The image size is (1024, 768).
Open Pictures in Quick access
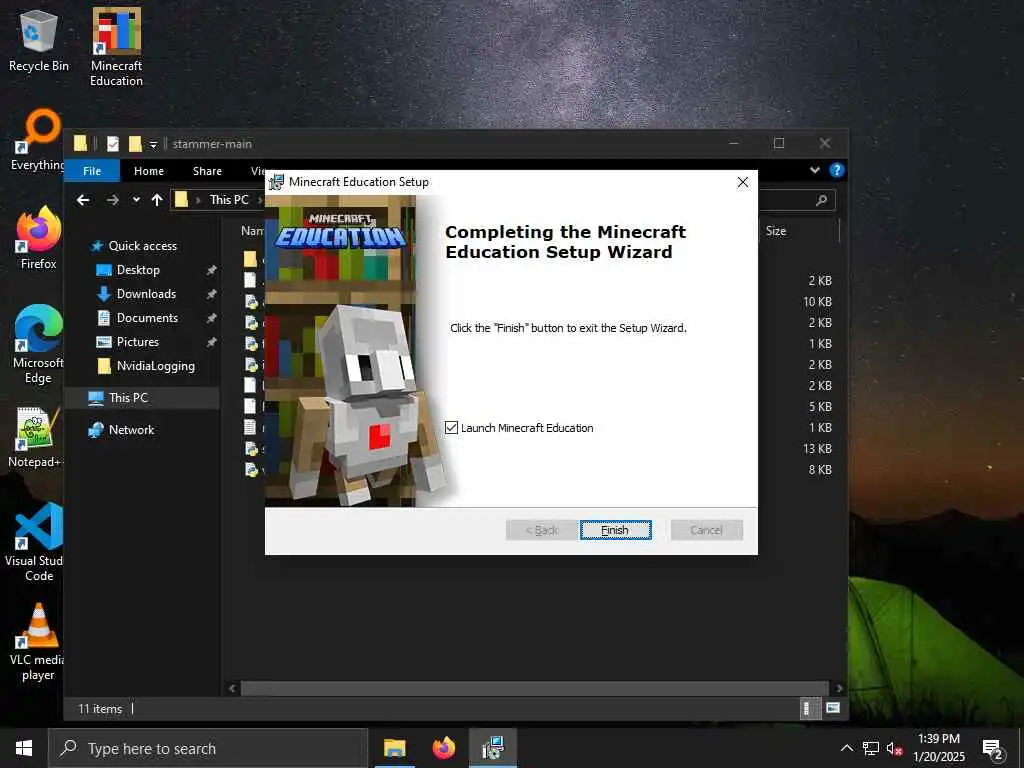coord(137,342)
